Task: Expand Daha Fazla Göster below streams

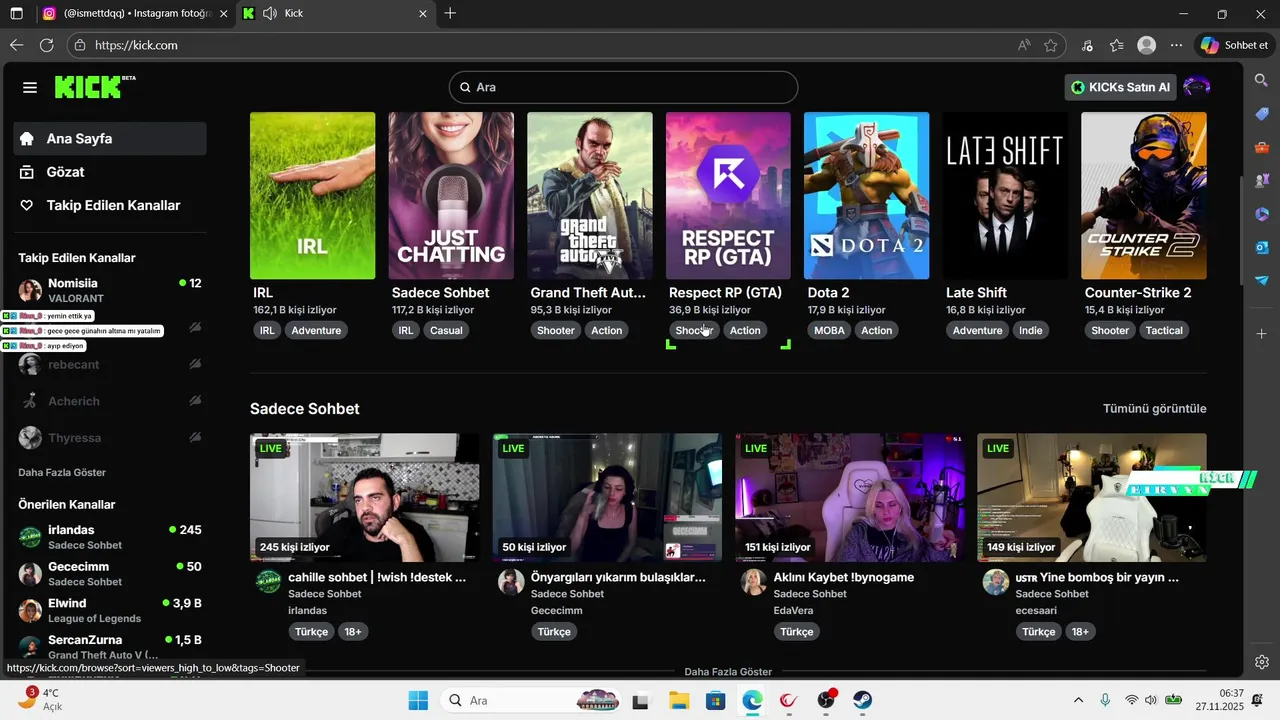Action: tap(728, 671)
